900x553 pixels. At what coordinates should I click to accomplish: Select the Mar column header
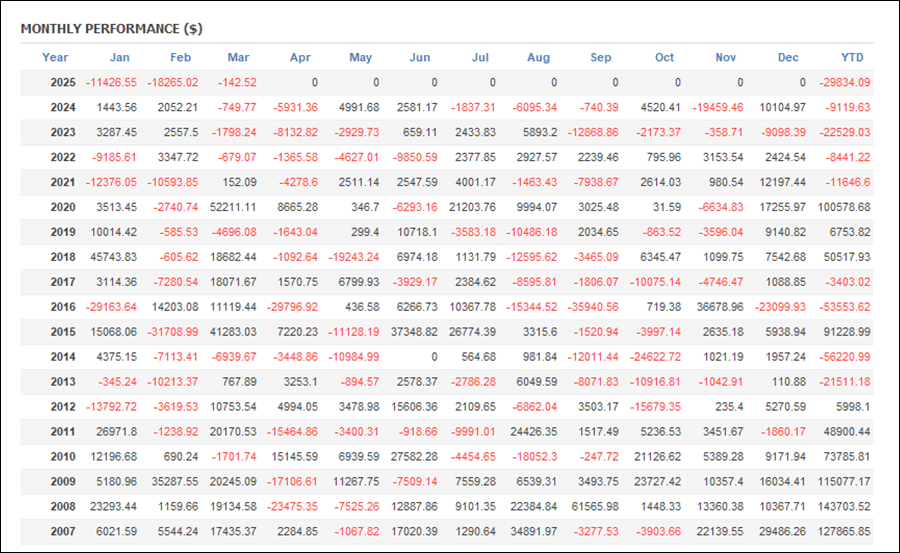point(238,57)
